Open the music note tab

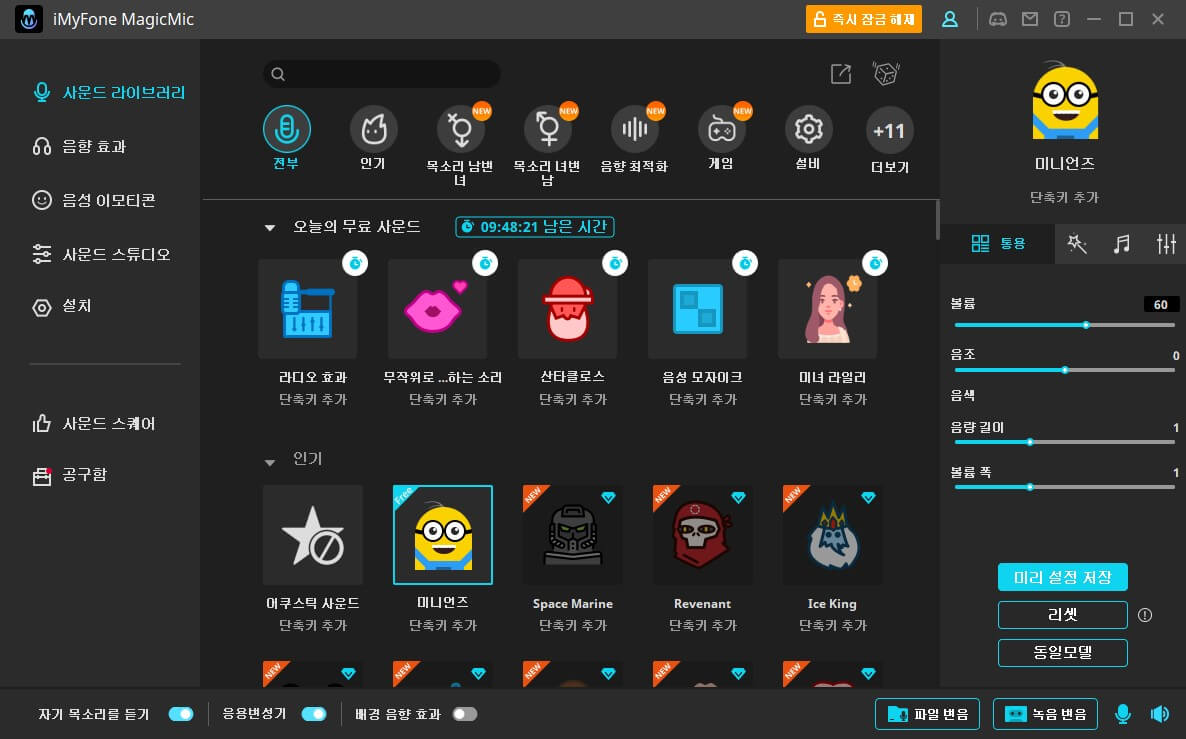(x=1122, y=244)
